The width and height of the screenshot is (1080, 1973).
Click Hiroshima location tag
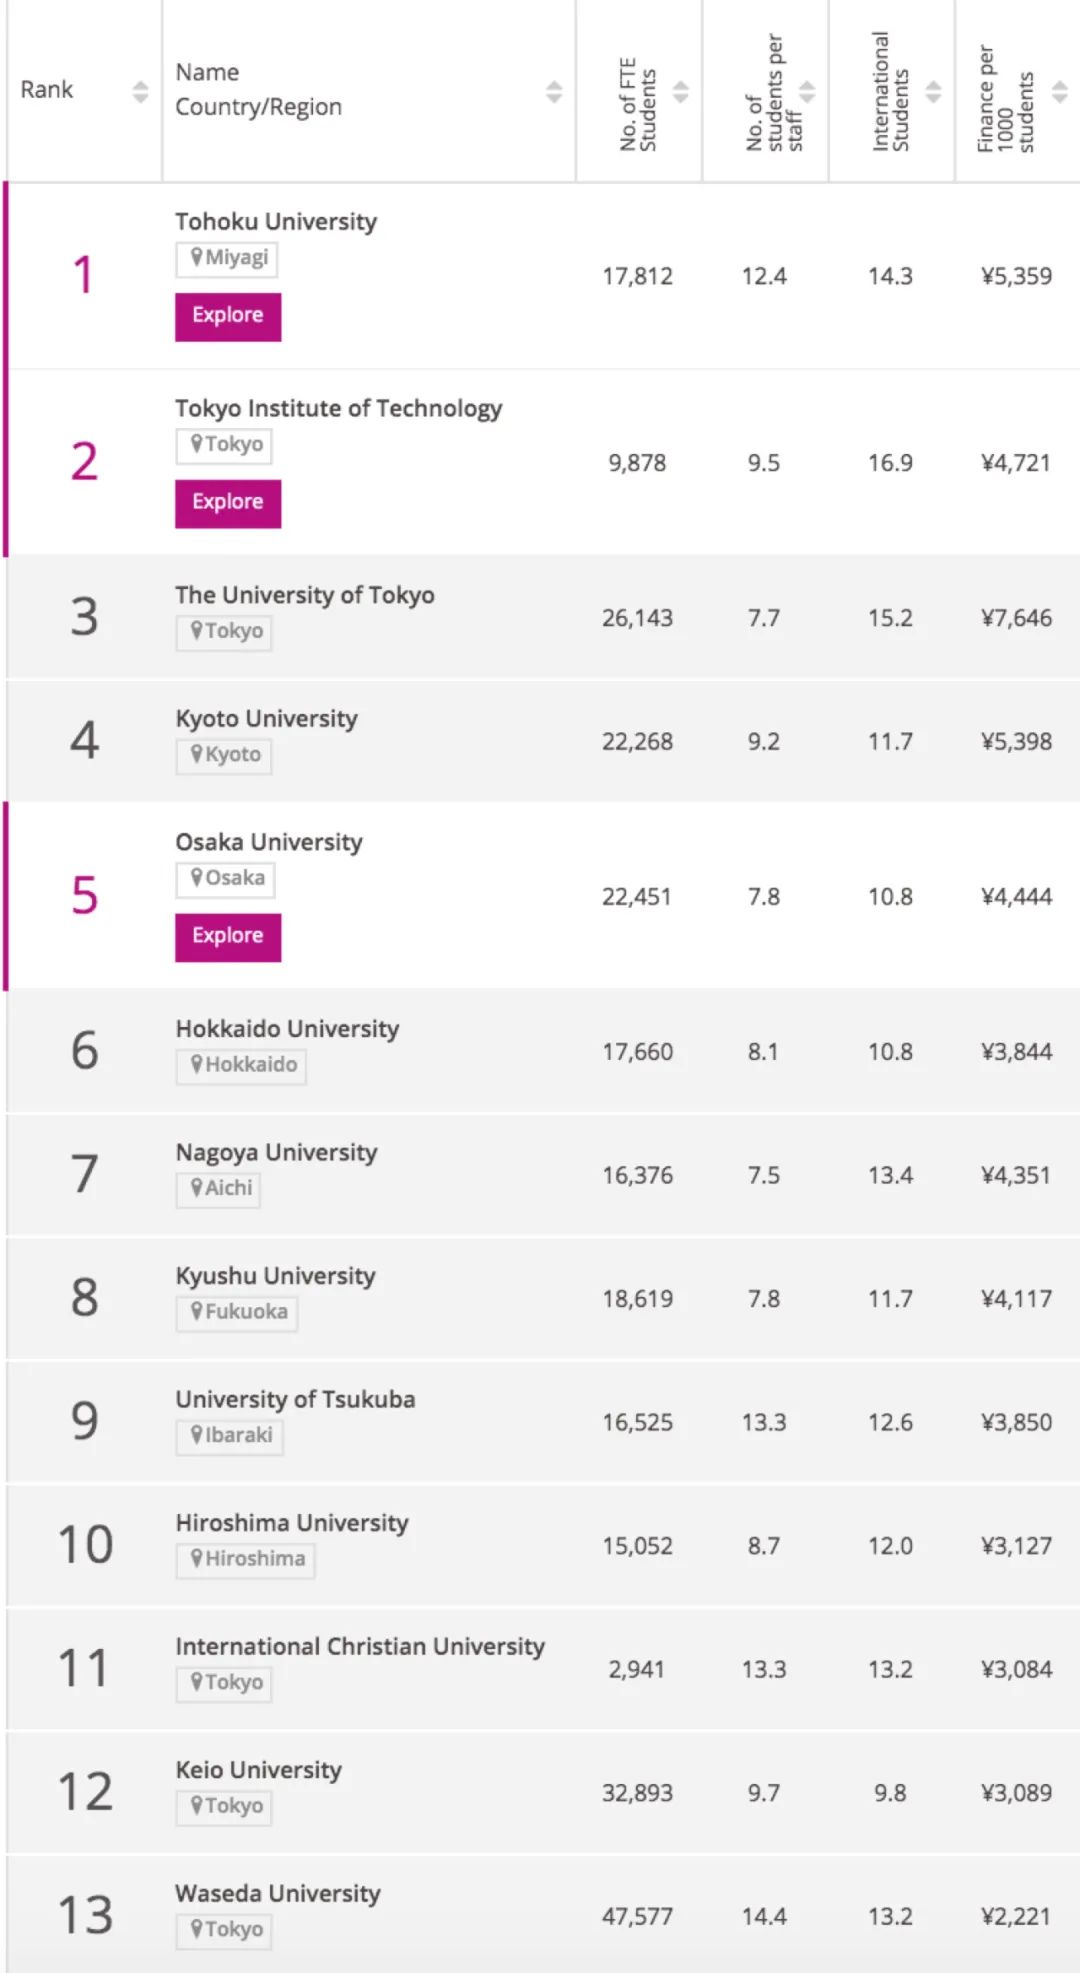pos(246,1559)
